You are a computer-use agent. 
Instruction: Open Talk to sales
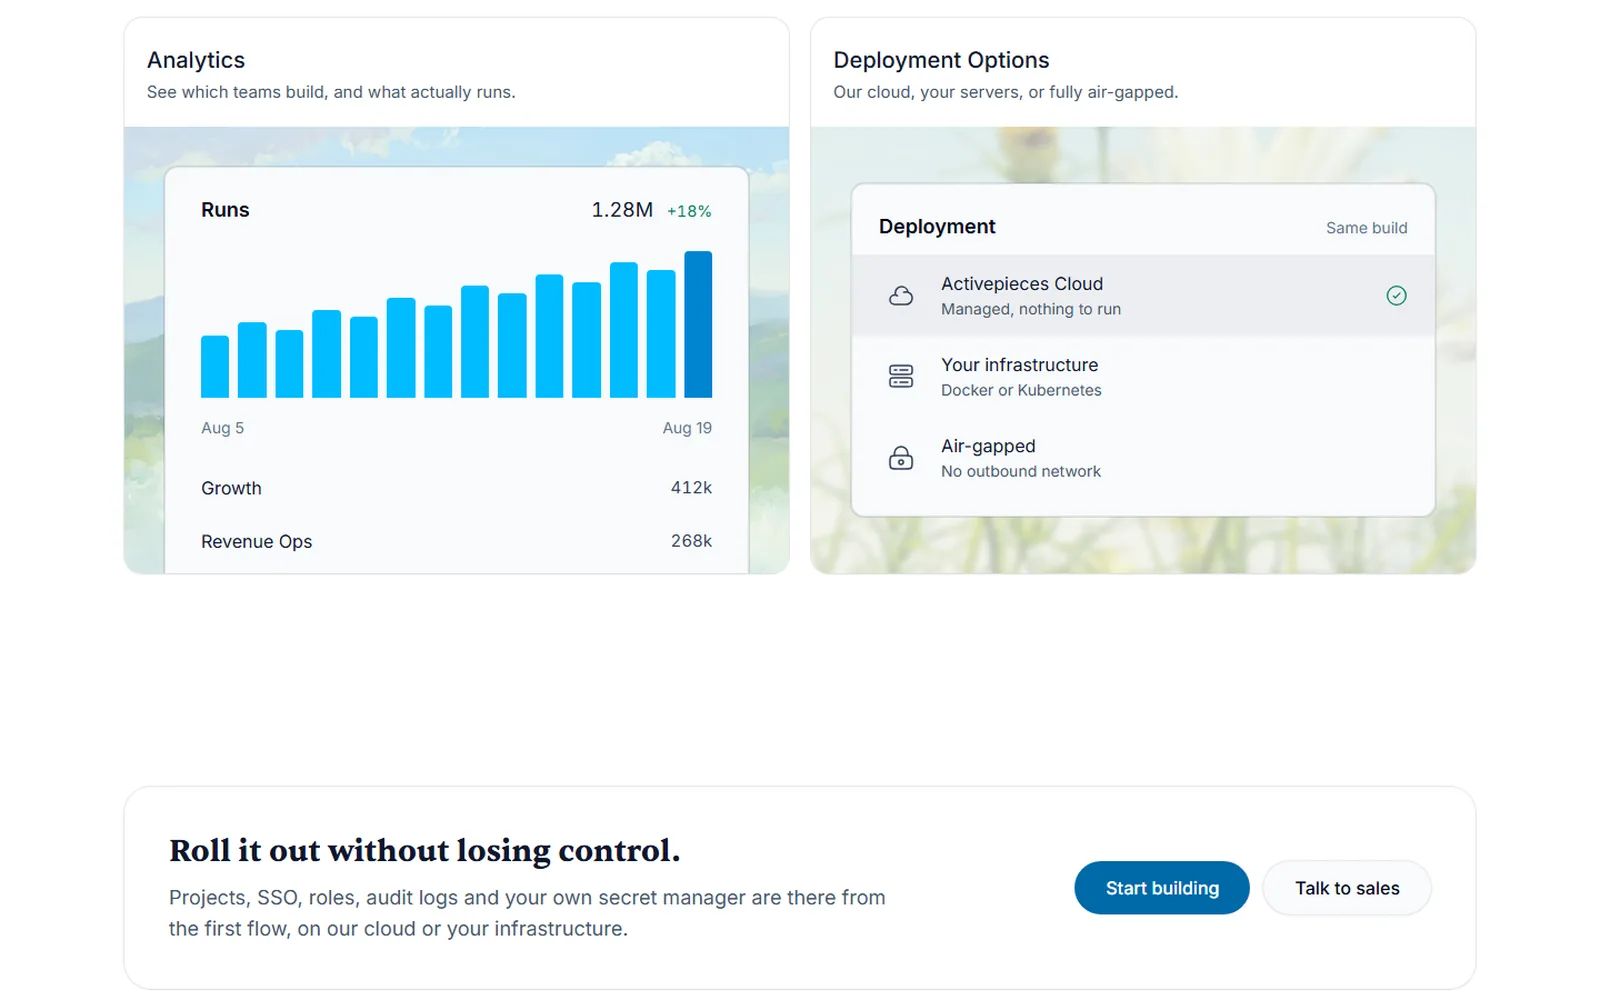(1347, 888)
